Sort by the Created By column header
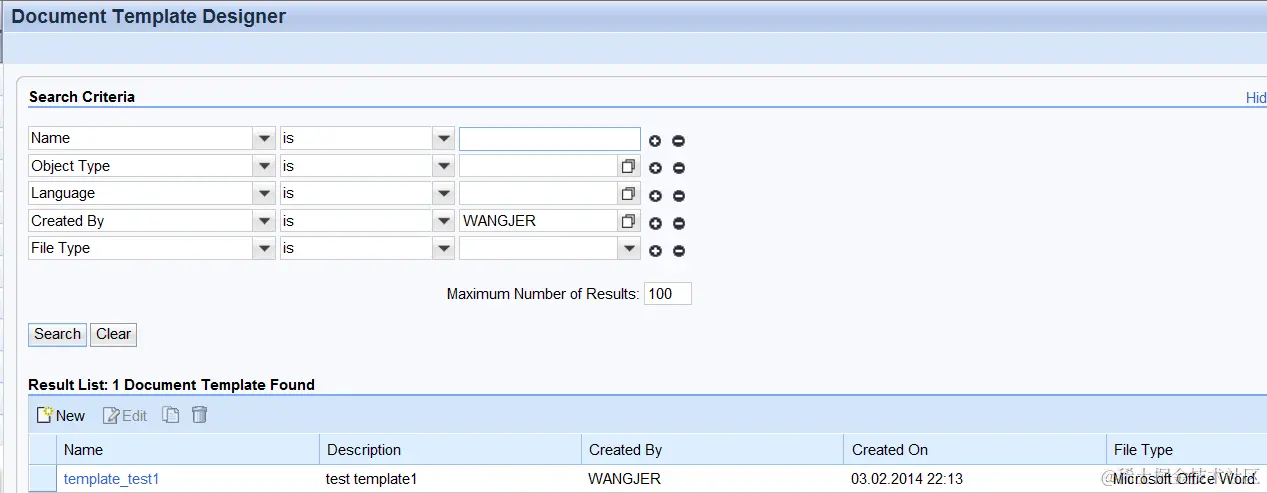Image resolution: width=1267 pixels, height=493 pixels. [x=713, y=450]
